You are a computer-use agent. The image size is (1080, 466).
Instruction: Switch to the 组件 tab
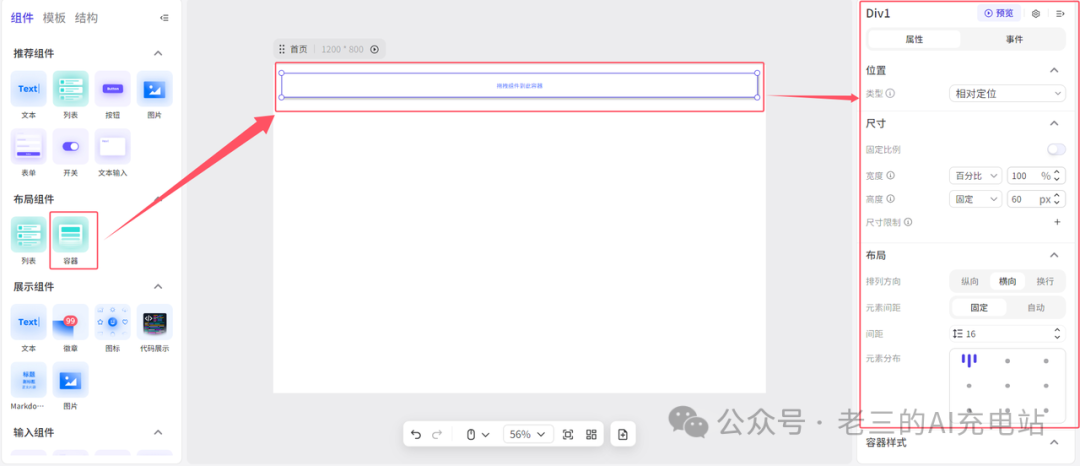[x=22, y=18]
